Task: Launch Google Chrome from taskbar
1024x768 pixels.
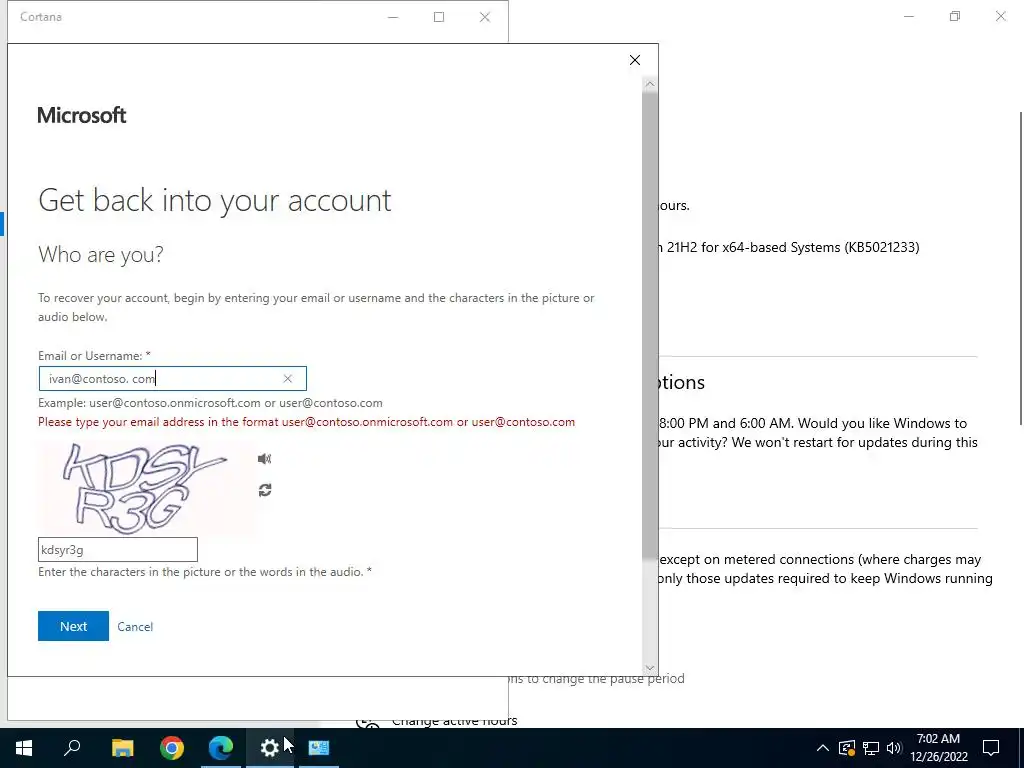Action: [172, 748]
